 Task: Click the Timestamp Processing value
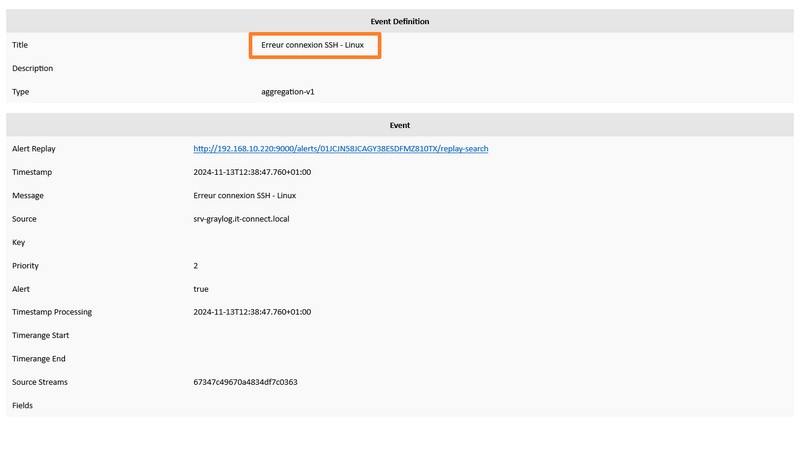[x=252, y=312]
